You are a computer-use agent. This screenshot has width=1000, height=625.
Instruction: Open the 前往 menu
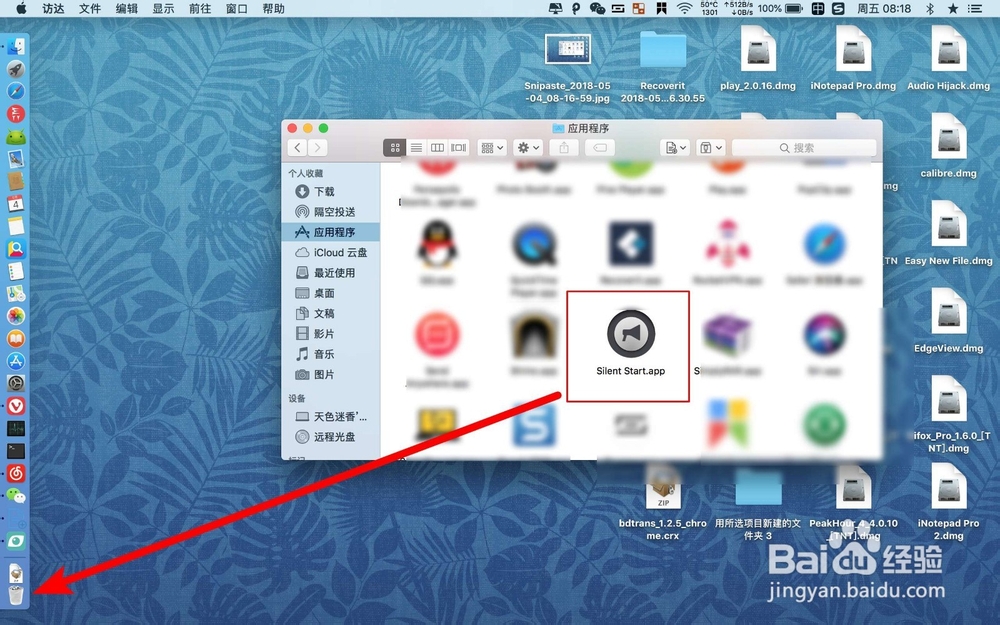(x=200, y=8)
